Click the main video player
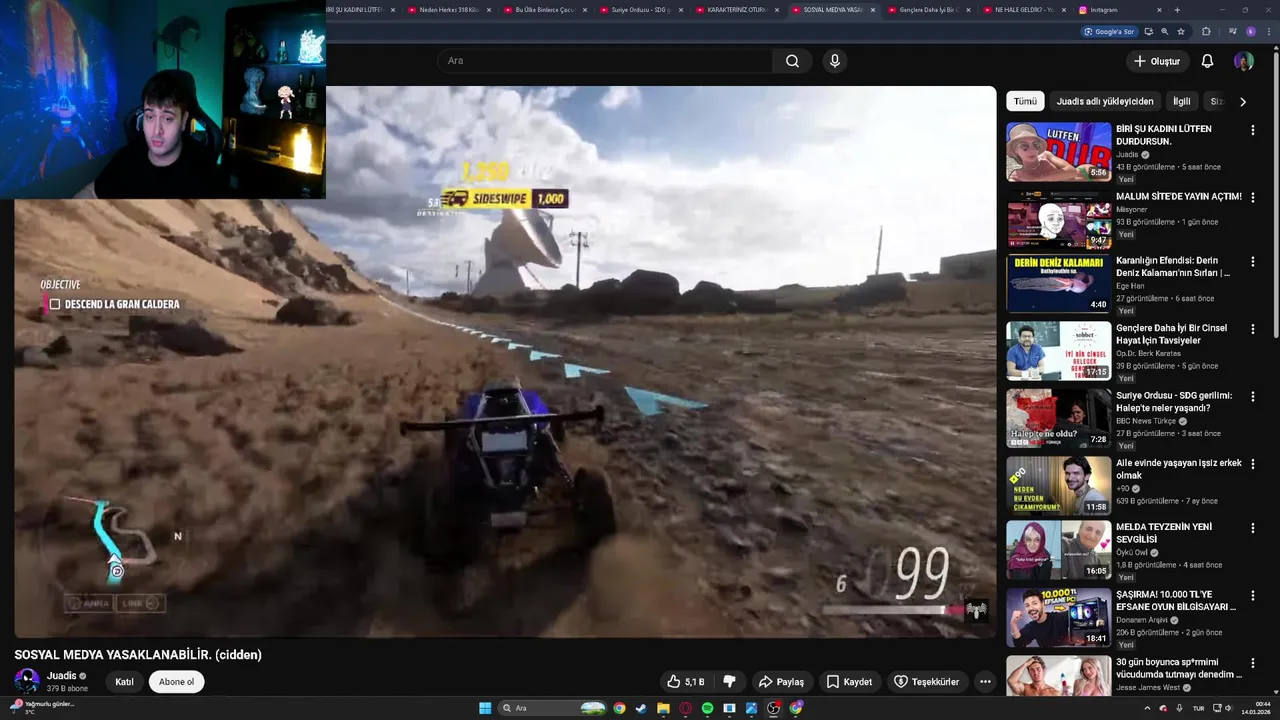This screenshot has width=1280, height=720. [505, 362]
